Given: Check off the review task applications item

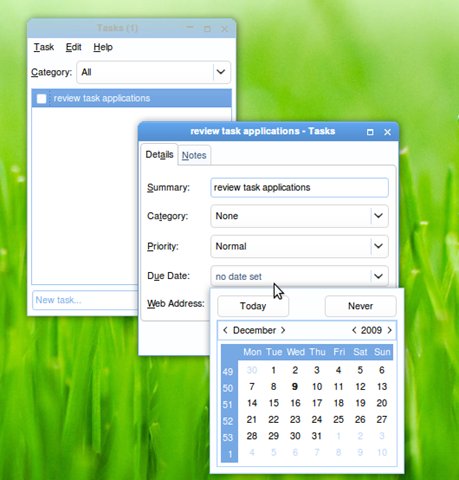Looking at the screenshot, I should point(42,99).
